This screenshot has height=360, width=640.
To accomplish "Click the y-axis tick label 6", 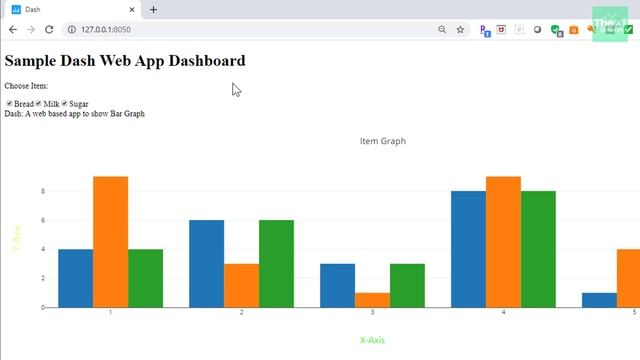I will 43,220.
